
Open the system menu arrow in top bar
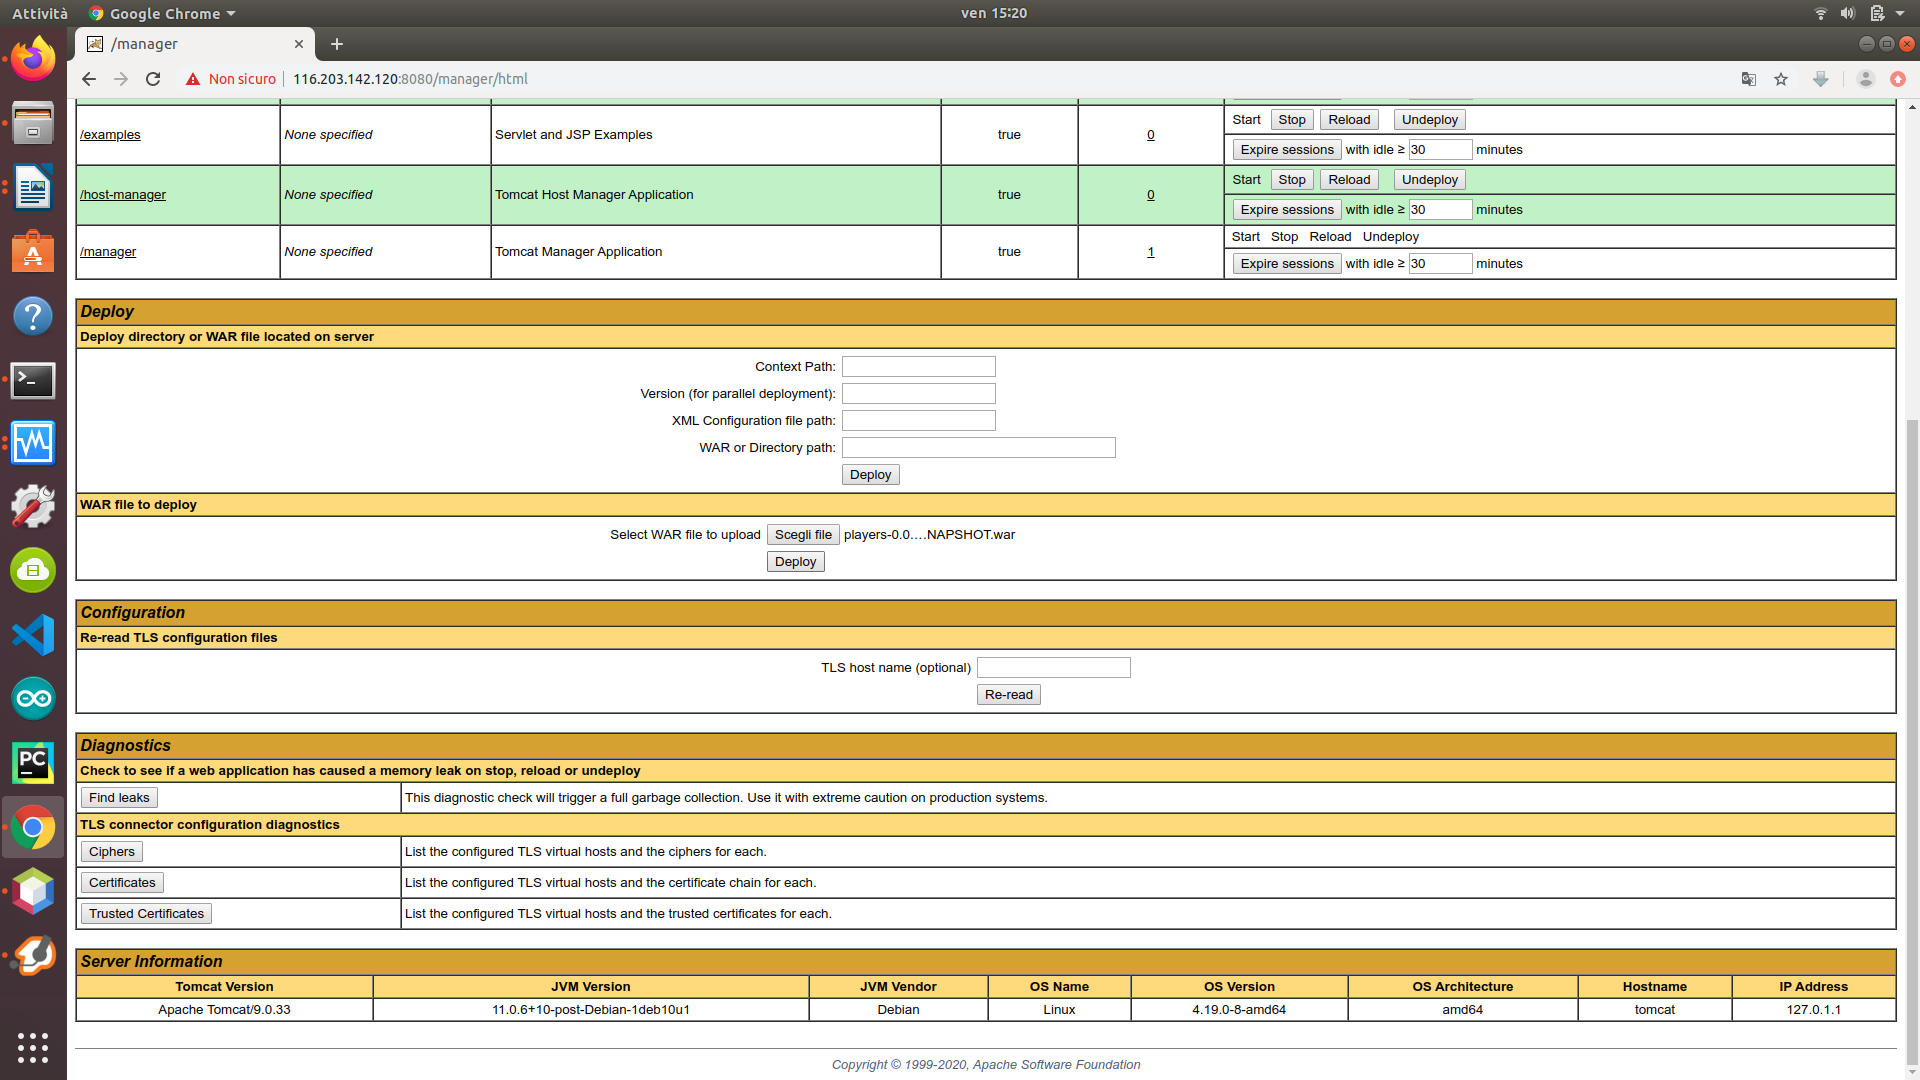pos(1900,13)
